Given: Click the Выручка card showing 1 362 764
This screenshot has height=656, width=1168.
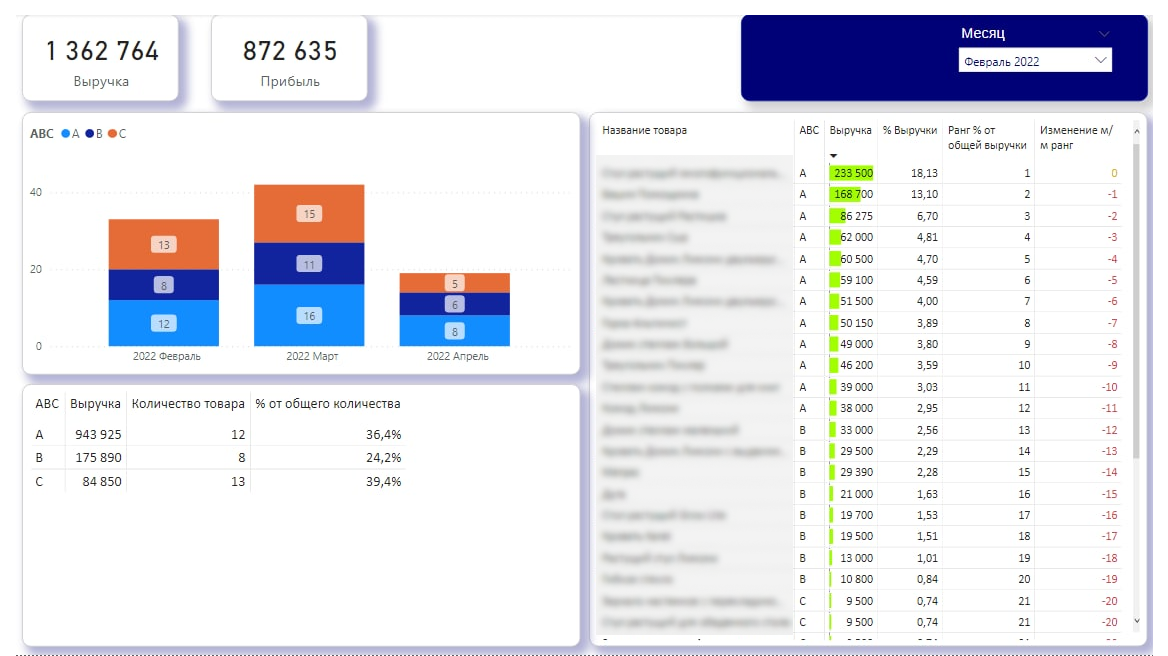Looking at the screenshot, I should 101,58.
